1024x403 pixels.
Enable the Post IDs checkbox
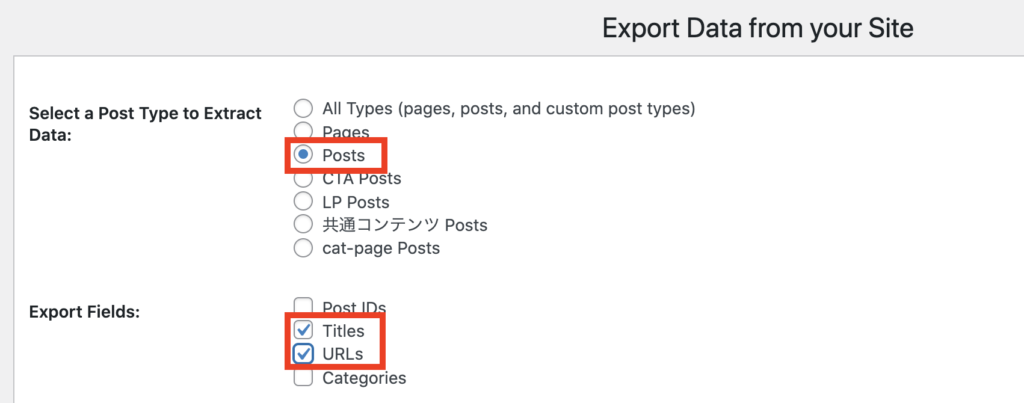(304, 306)
